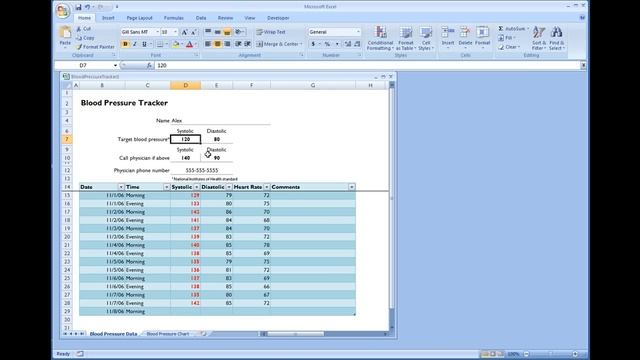This screenshot has height=360, width=640.
Task: Click the formula bar showing 120
Action: tap(367, 65)
